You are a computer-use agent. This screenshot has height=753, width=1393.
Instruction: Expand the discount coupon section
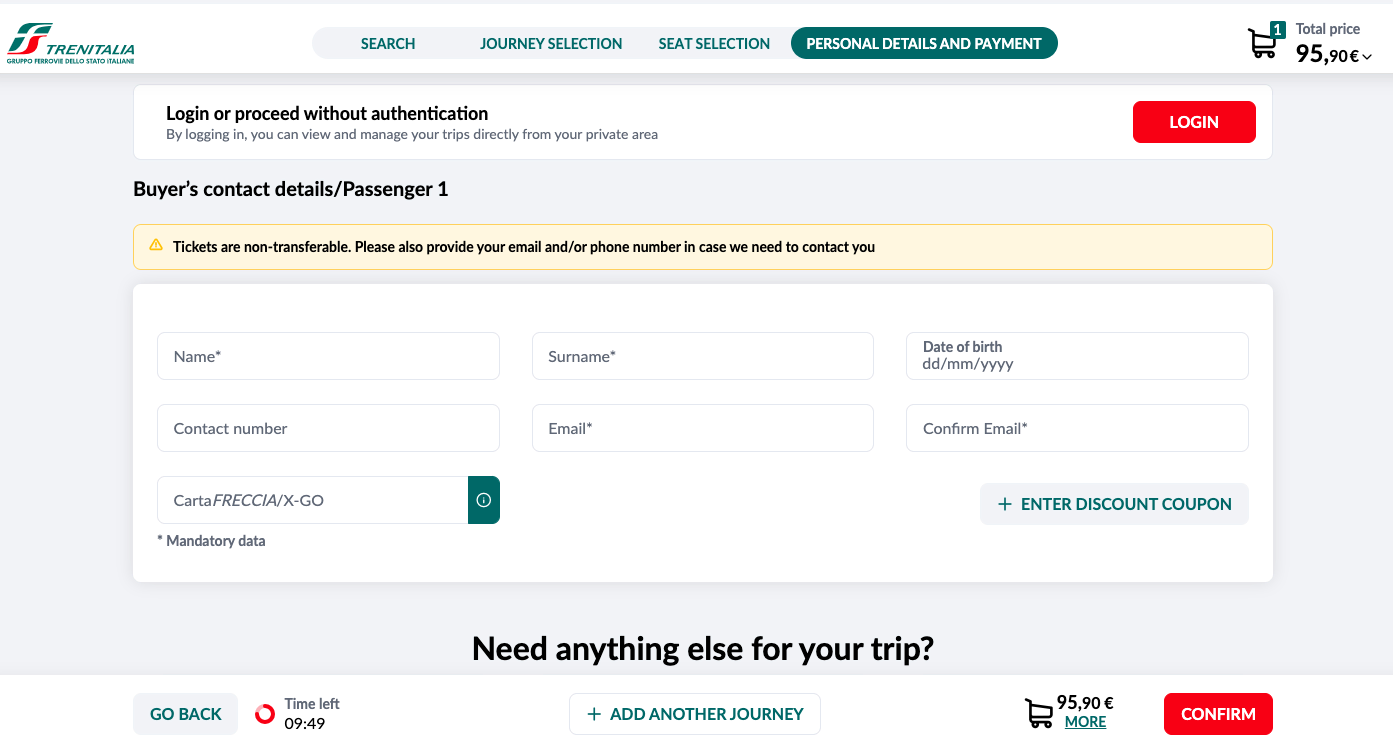[1114, 504]
